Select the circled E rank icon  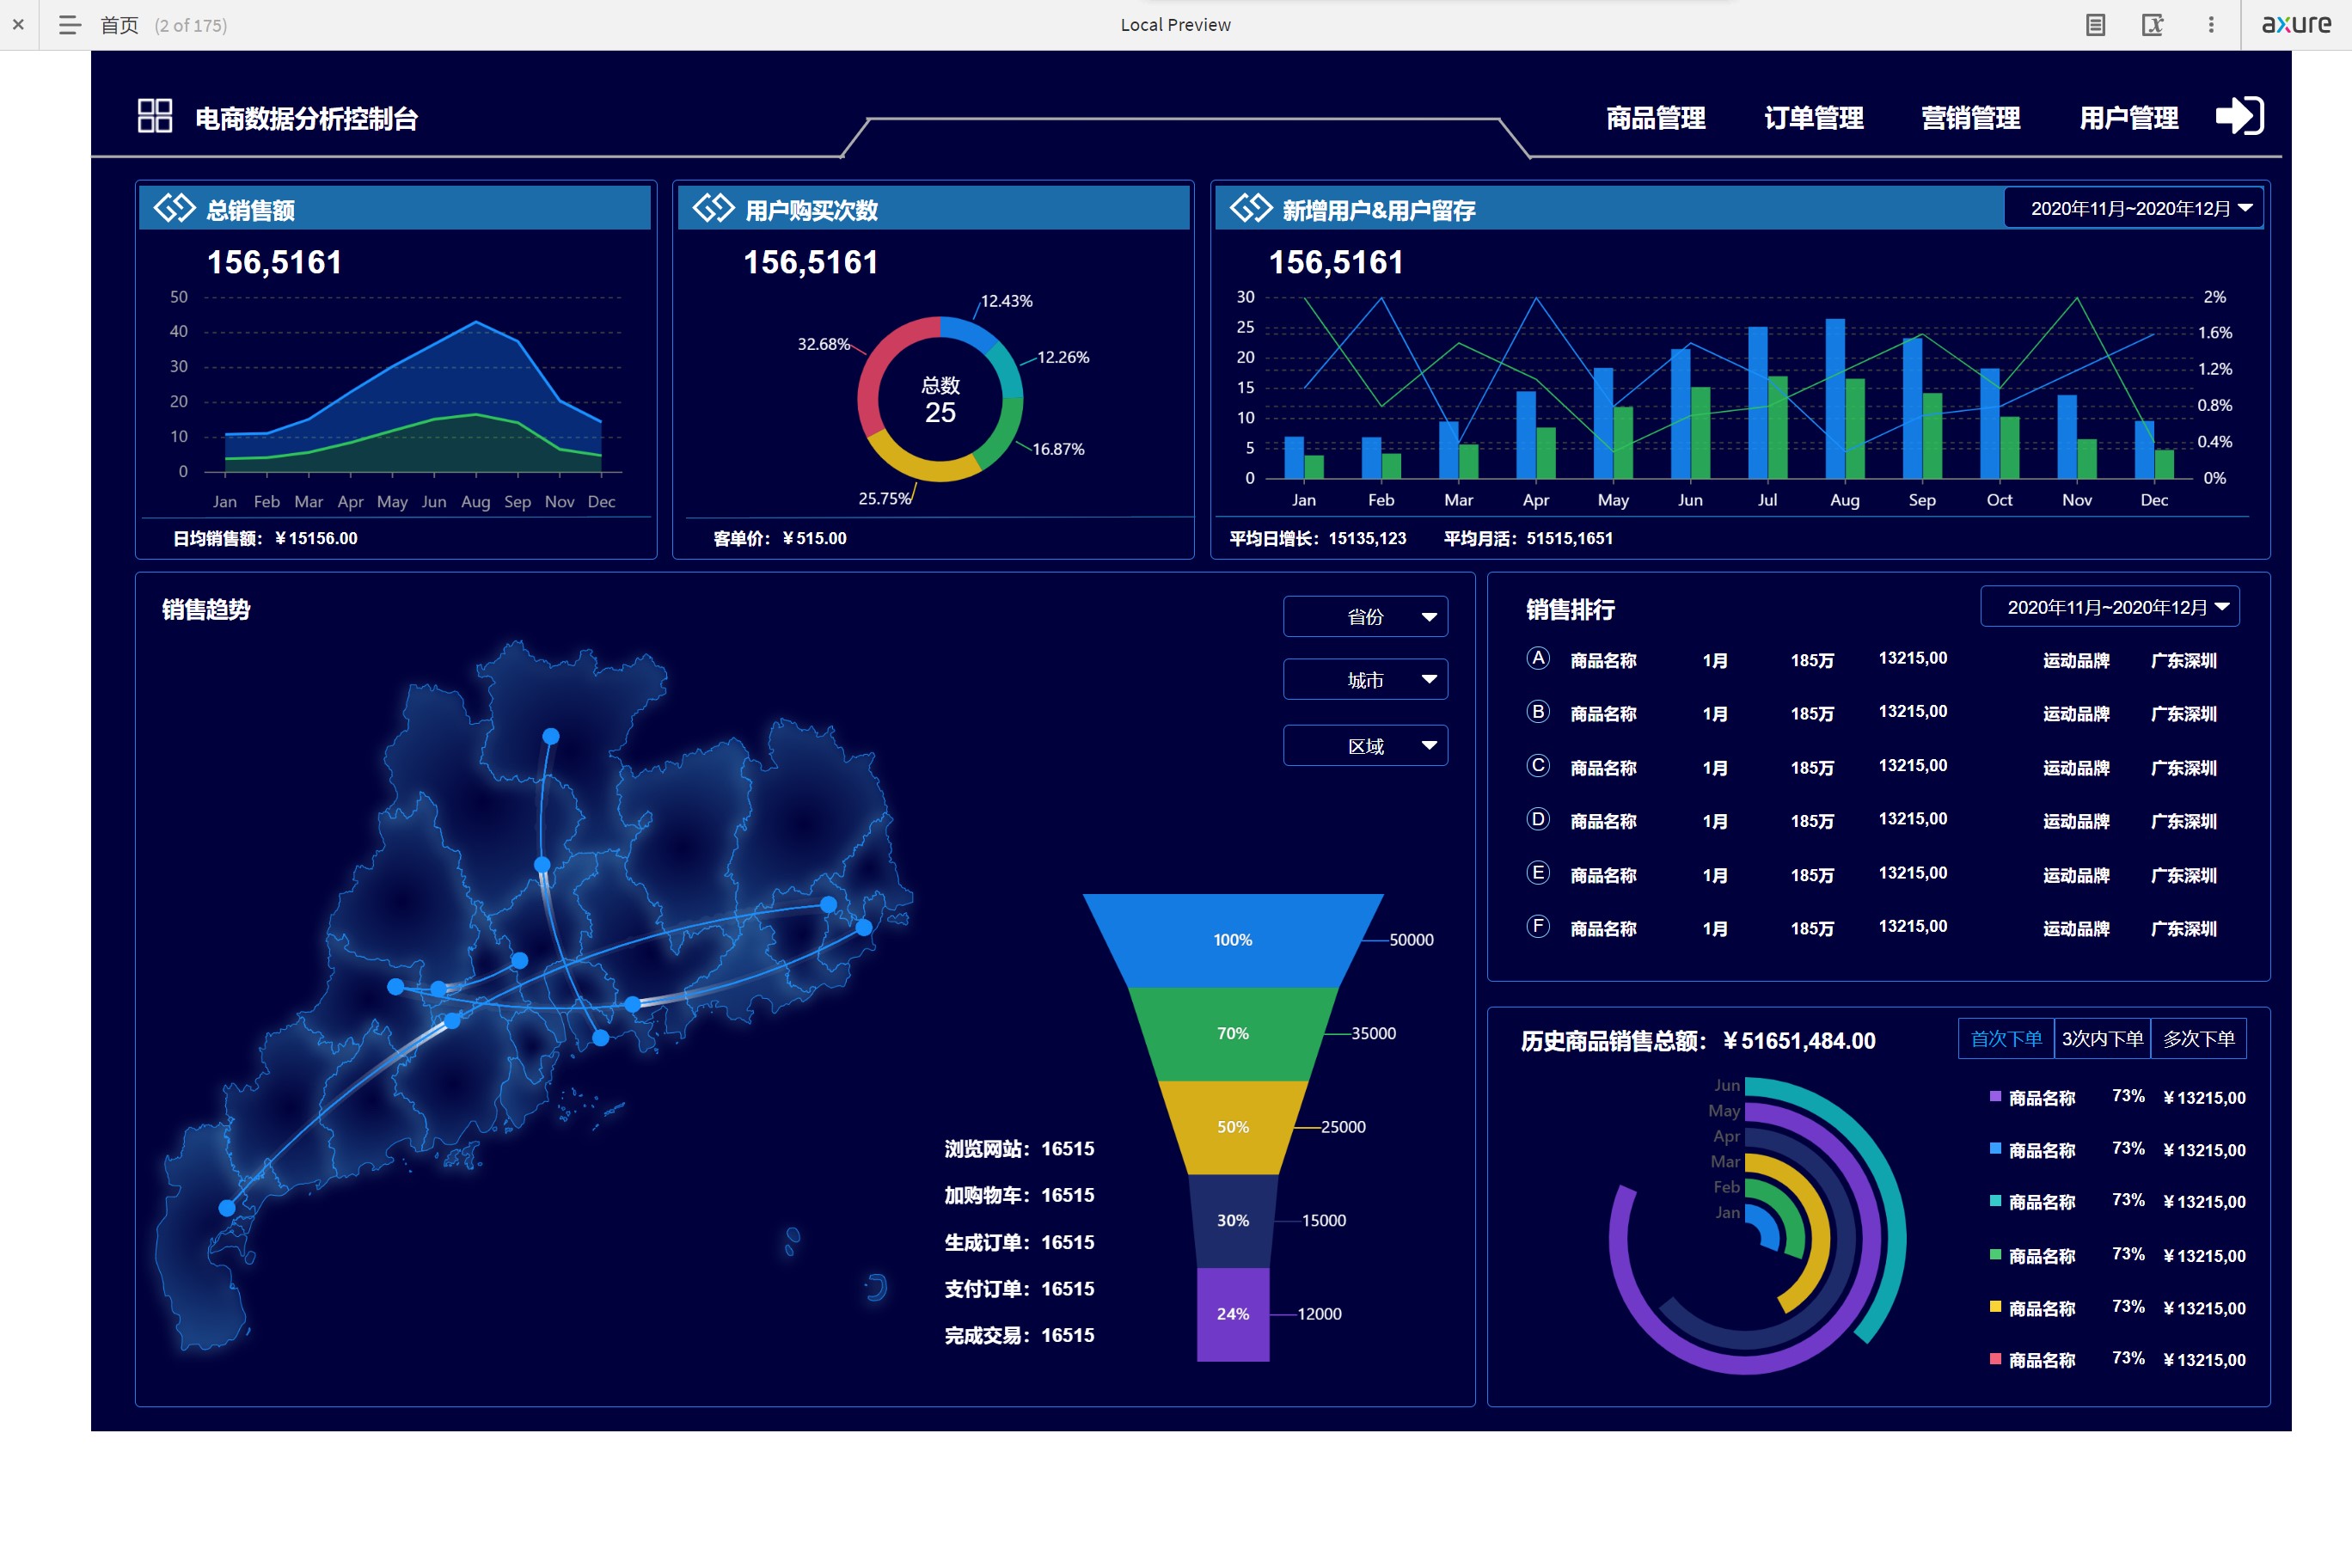pos(1538,873)
